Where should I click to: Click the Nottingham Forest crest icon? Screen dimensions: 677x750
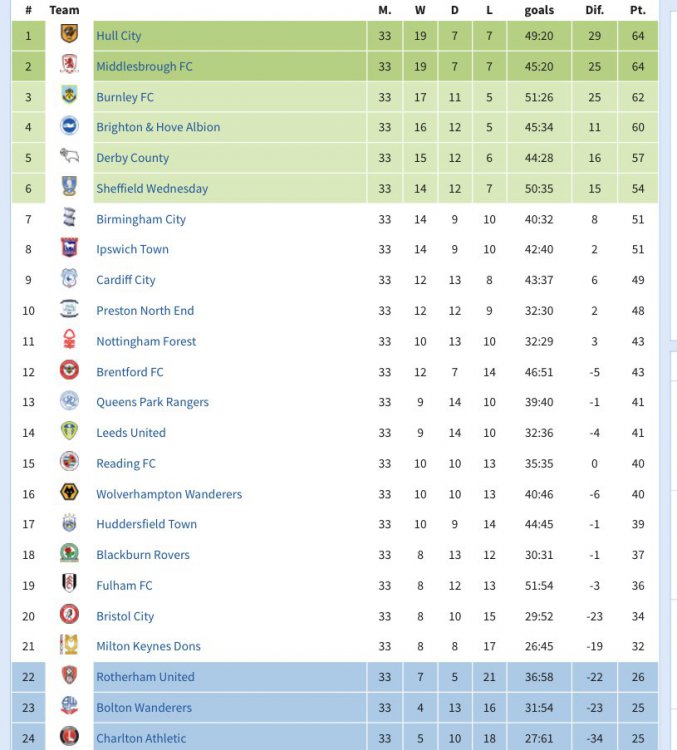click(x=69, y=341)
